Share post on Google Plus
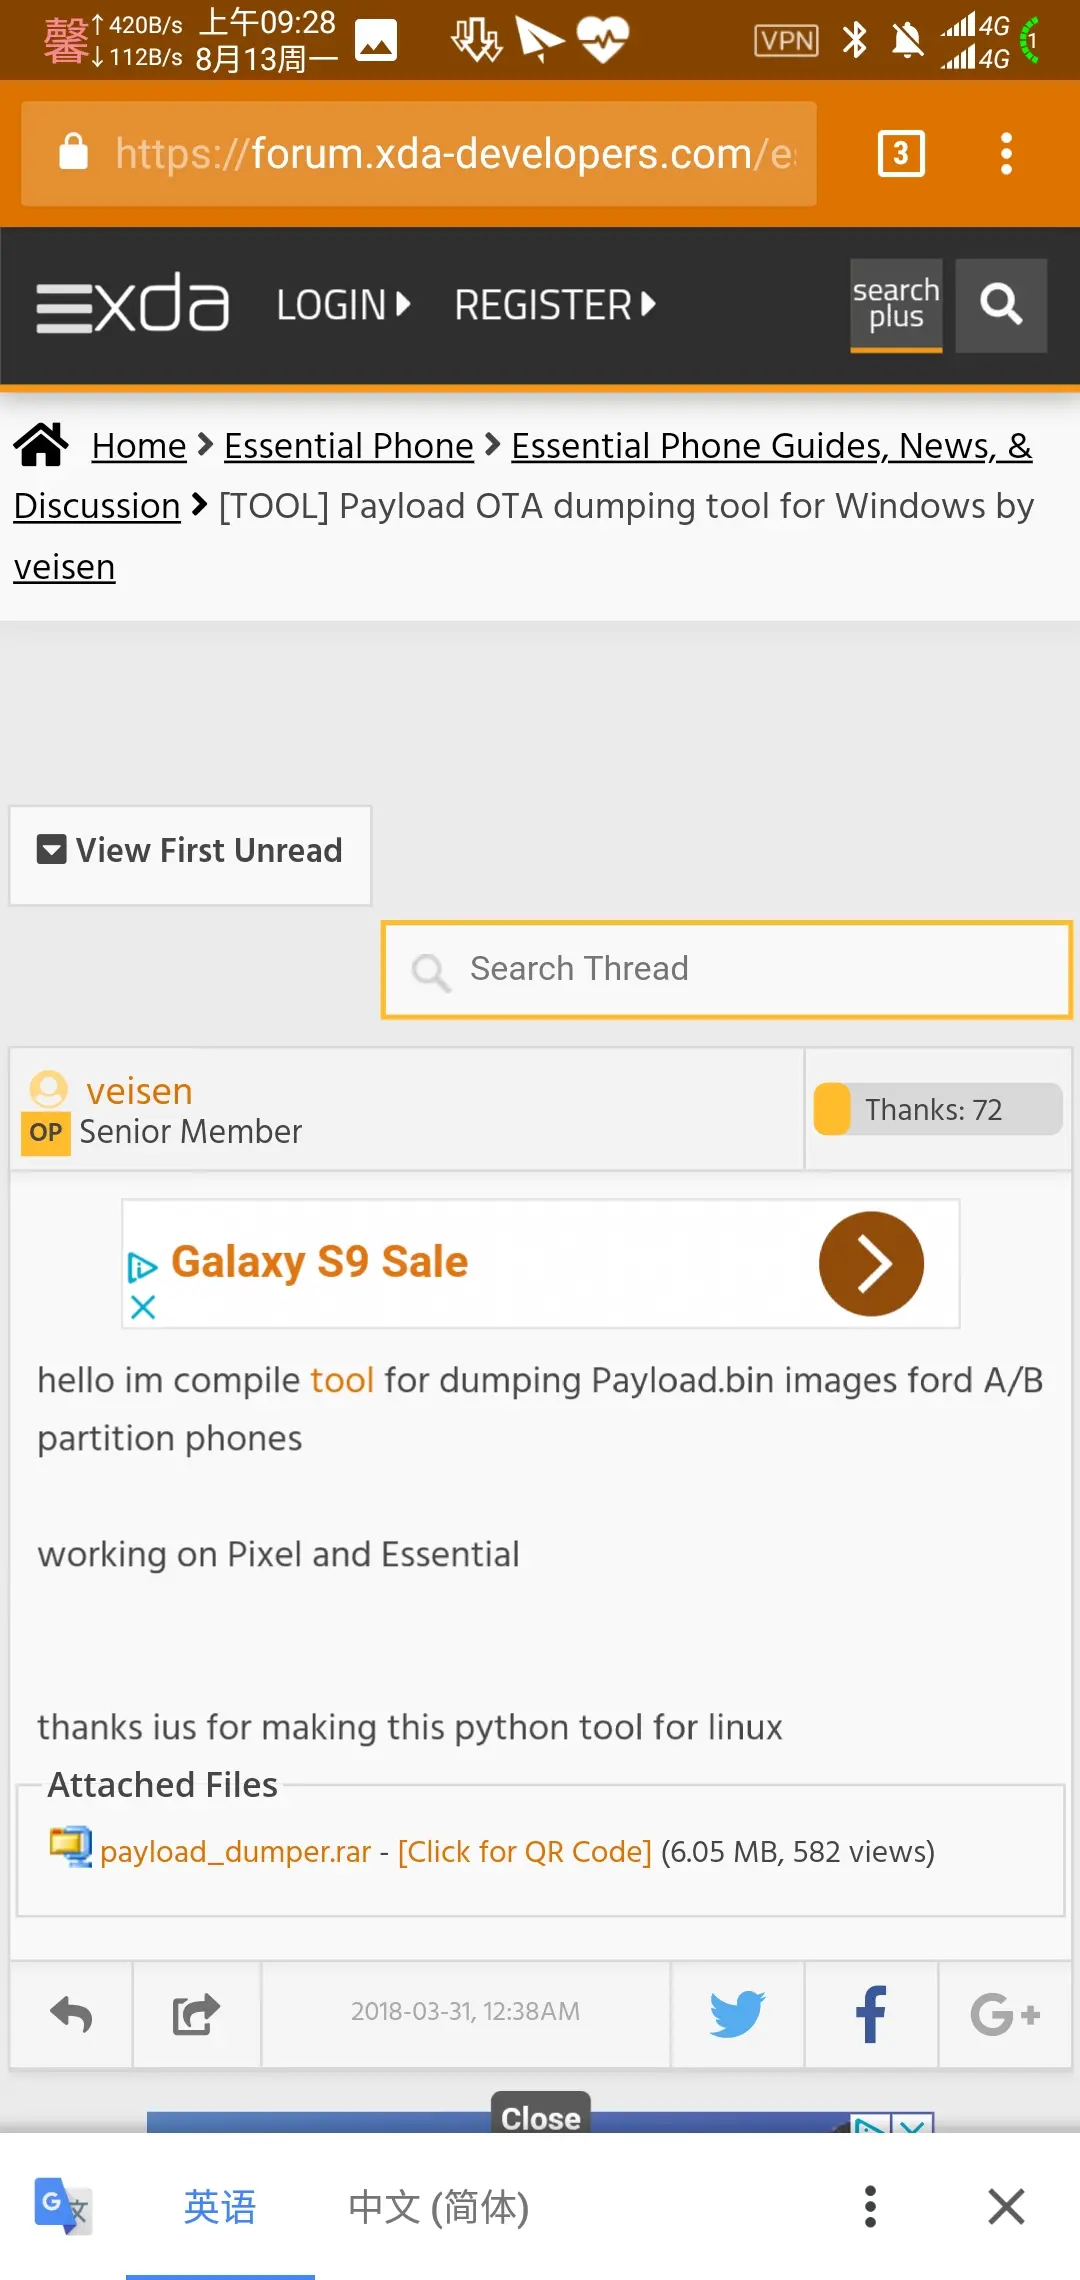Screen dimensions: 1080x2280 click(x=1004, y=2013)
